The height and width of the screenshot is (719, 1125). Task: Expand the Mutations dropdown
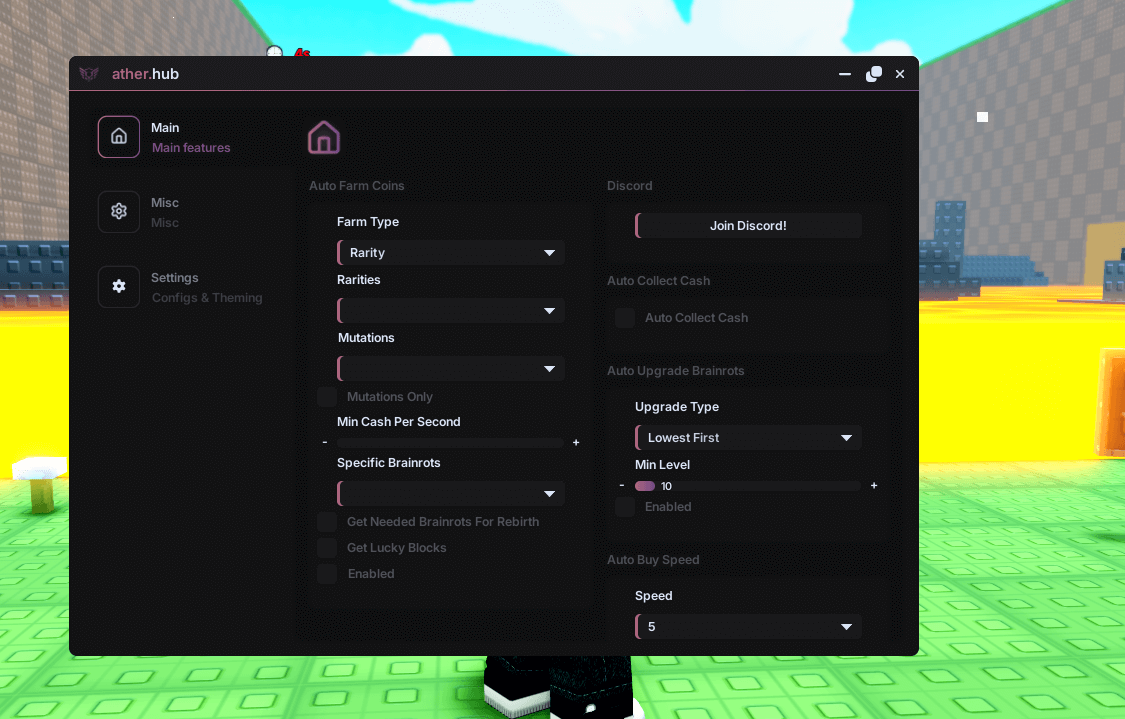pos(451,369)
